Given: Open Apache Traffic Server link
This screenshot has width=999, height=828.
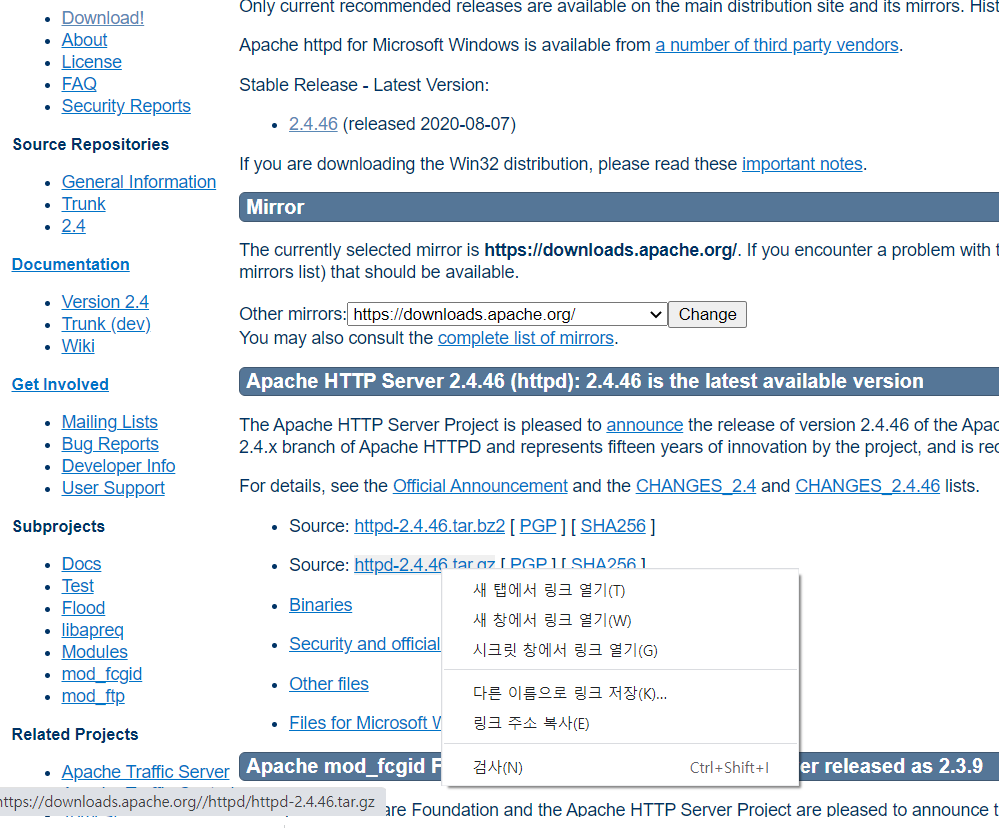Looking at the screenshot, I should point(145,772).
